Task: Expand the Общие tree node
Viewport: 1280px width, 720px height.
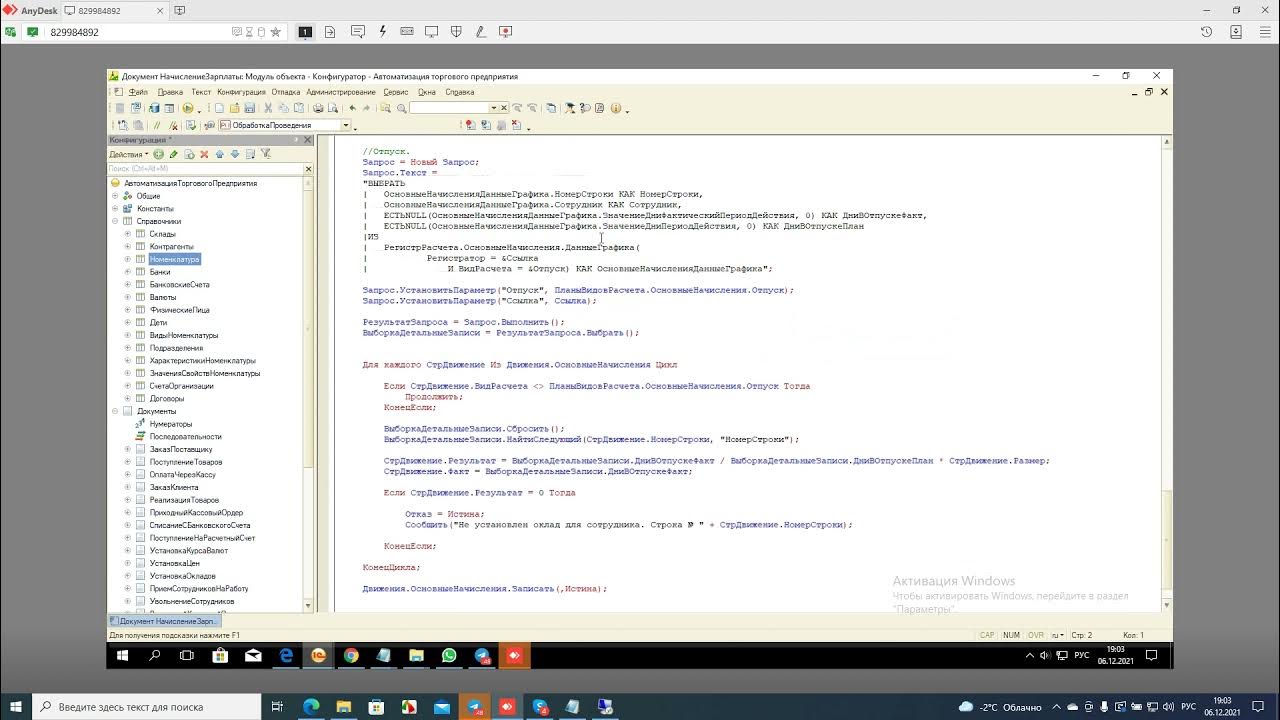Action: [116, 196]
